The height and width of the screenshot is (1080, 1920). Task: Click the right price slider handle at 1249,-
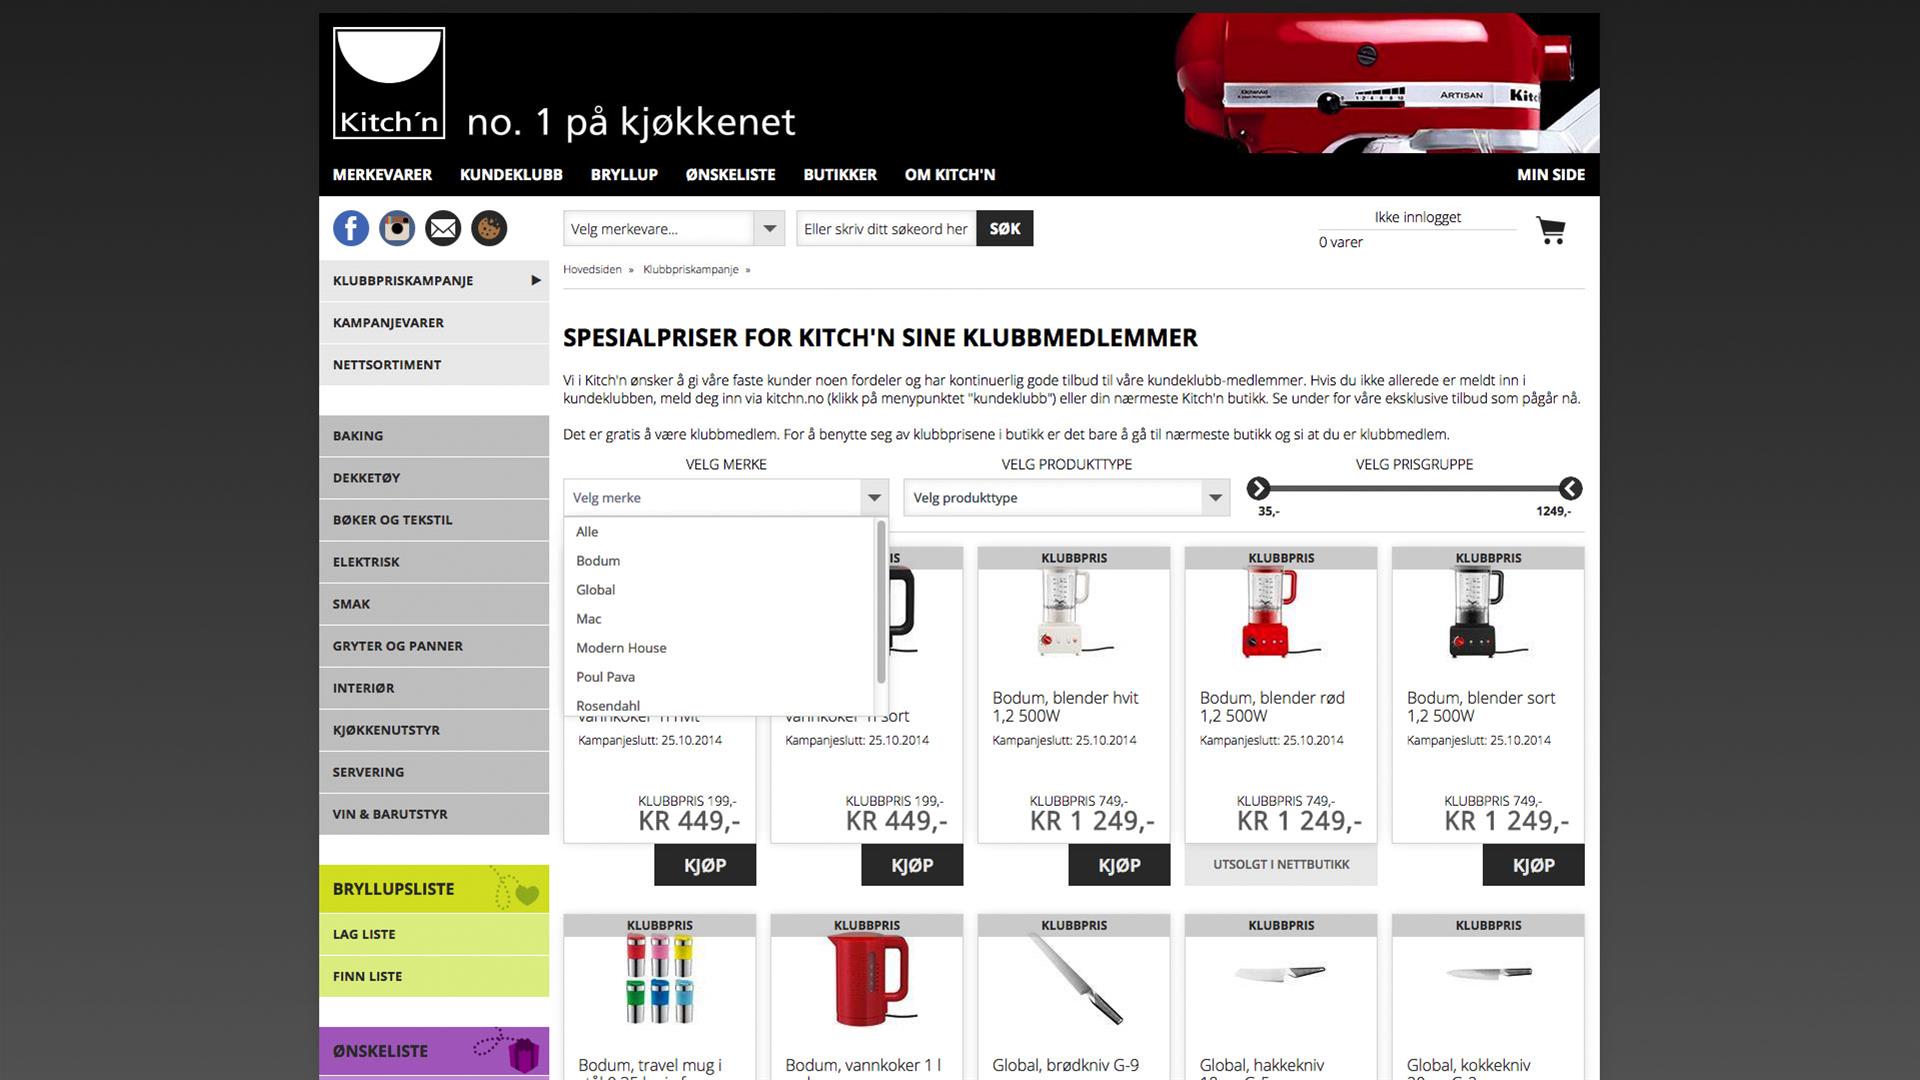(x=1570, y=488)
